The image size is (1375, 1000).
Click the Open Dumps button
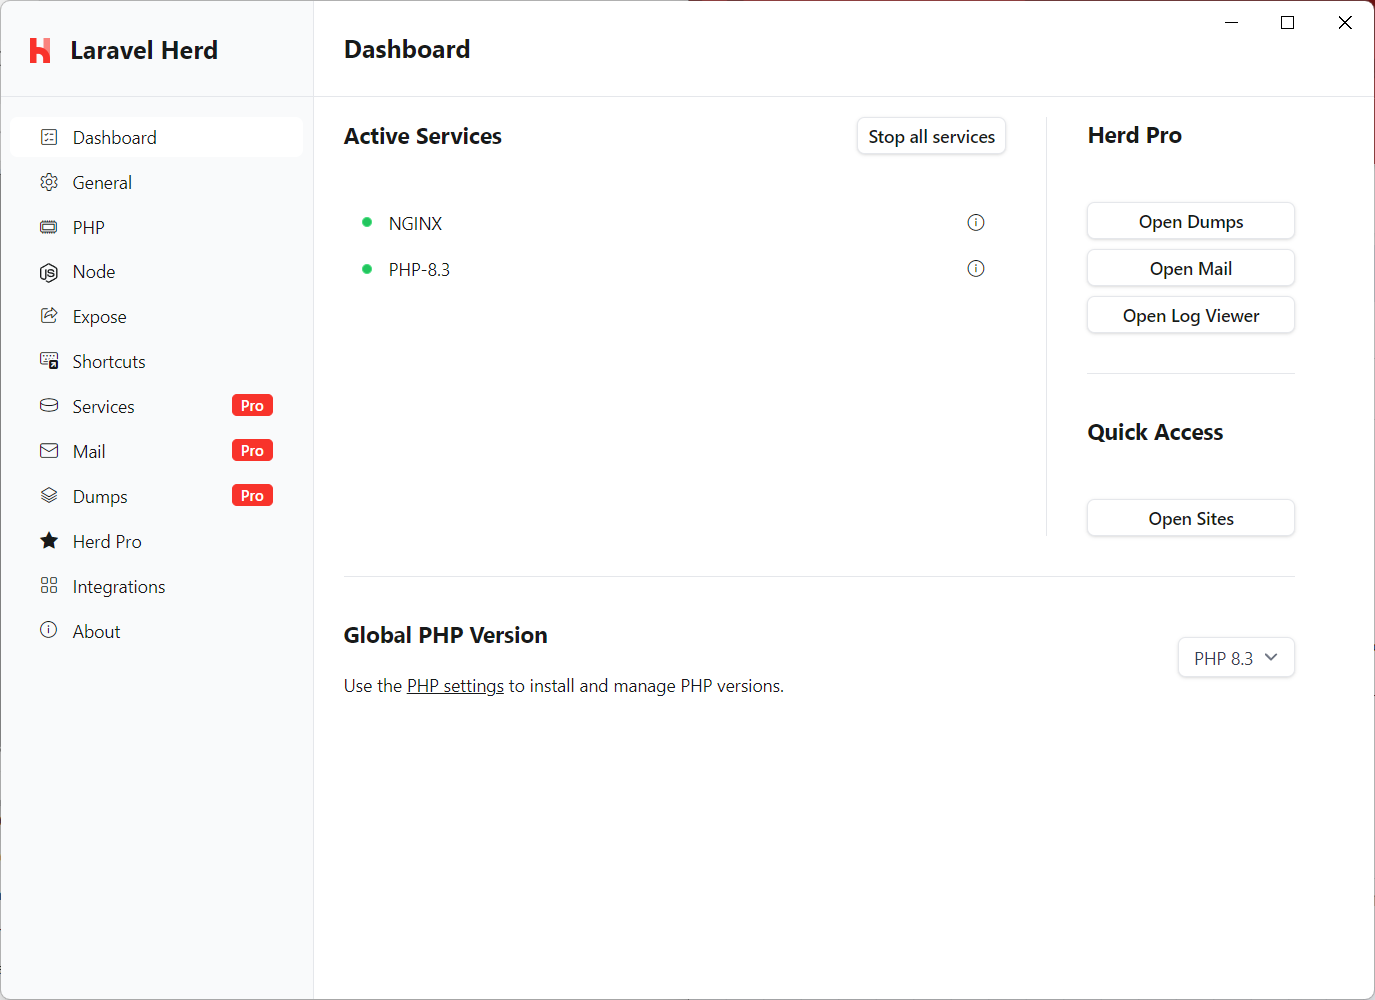pyautogui.click(x=1191, y=222)
